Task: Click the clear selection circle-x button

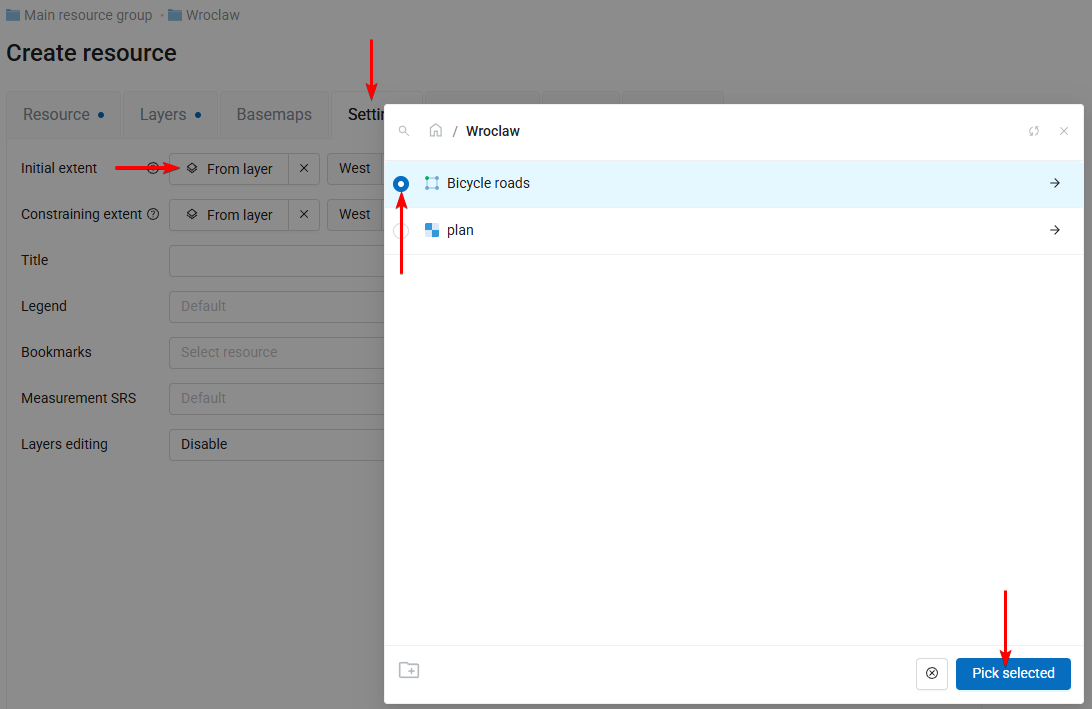Action: (932, 674)
